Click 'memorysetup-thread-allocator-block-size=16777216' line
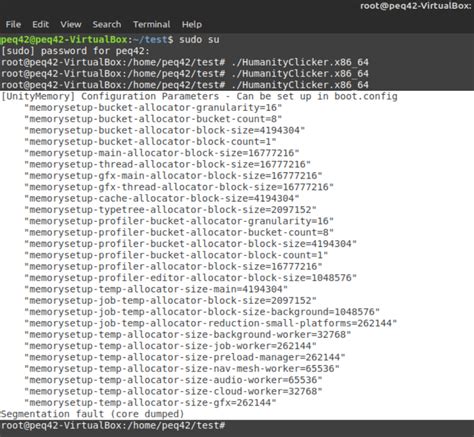 click(x=168, y=164)
